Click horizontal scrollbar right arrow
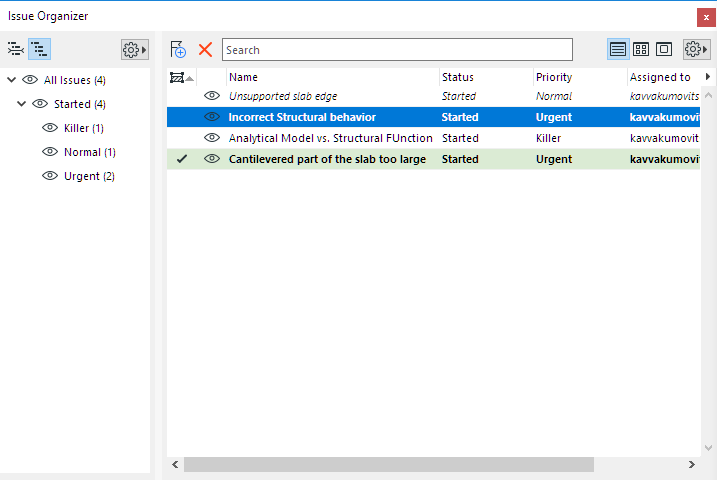This screenshot has width=717, height=480. point(692,464)
